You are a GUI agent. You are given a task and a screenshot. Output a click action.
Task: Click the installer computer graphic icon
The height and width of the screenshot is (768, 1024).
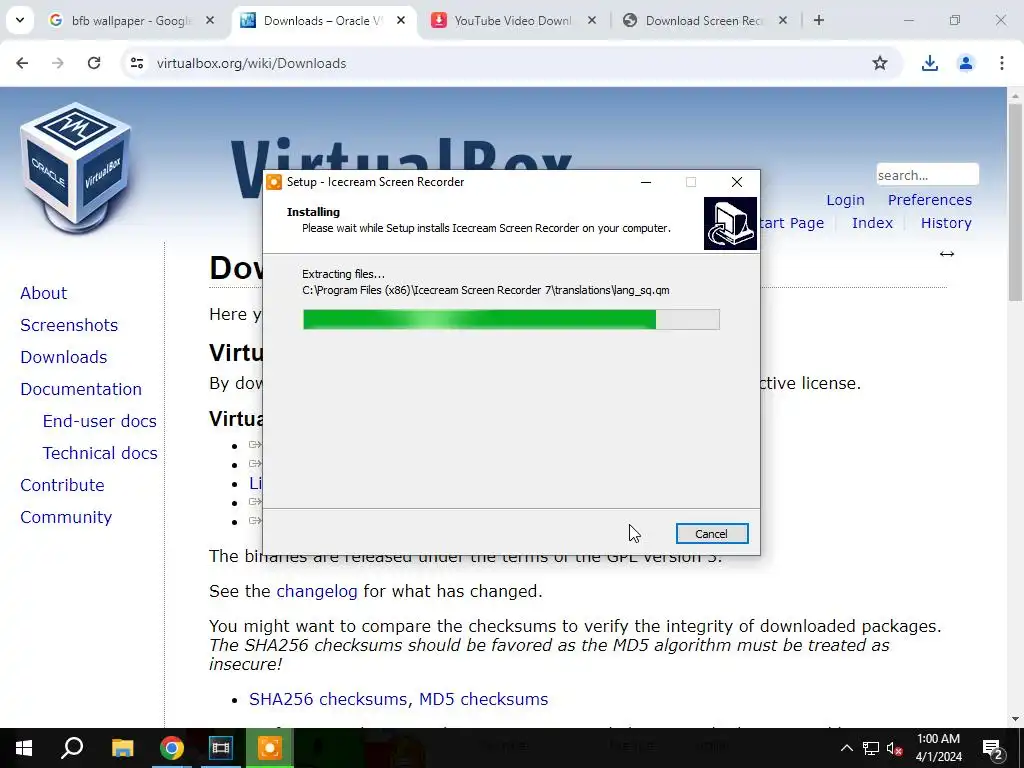click(x=730, y=223)
